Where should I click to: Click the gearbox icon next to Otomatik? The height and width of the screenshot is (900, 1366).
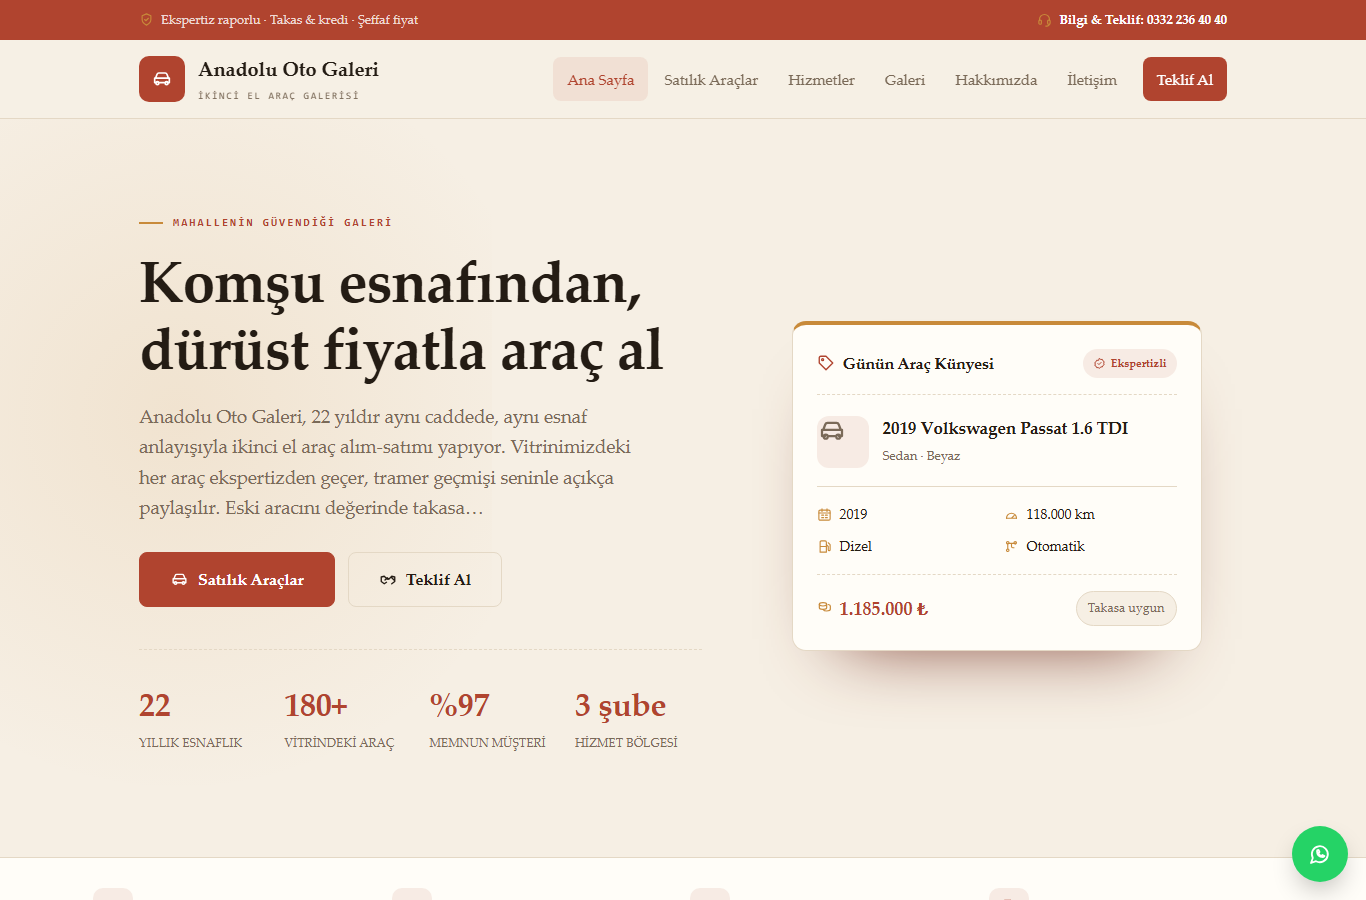pyautogui.click(x=1011, y=547)
